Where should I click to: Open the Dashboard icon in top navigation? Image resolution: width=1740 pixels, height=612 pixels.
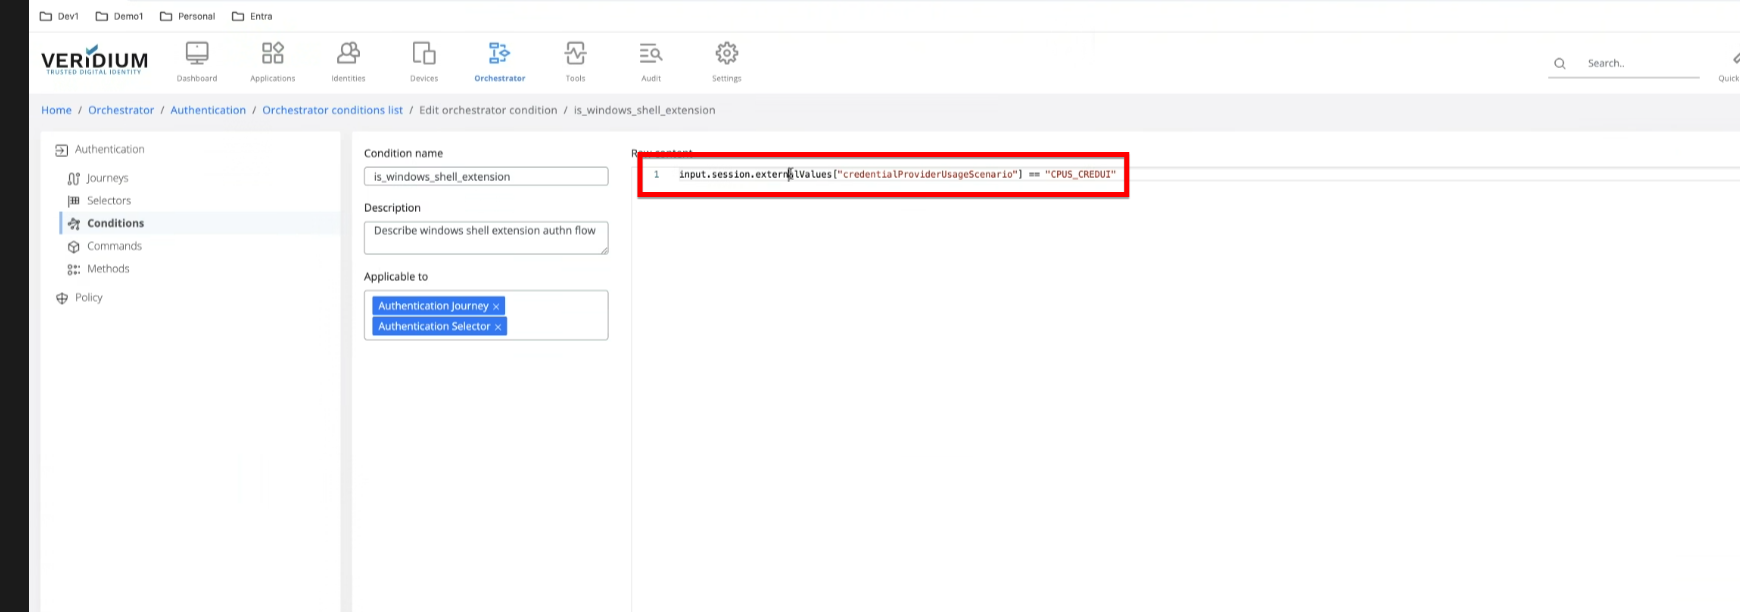[x=197, y=54]
